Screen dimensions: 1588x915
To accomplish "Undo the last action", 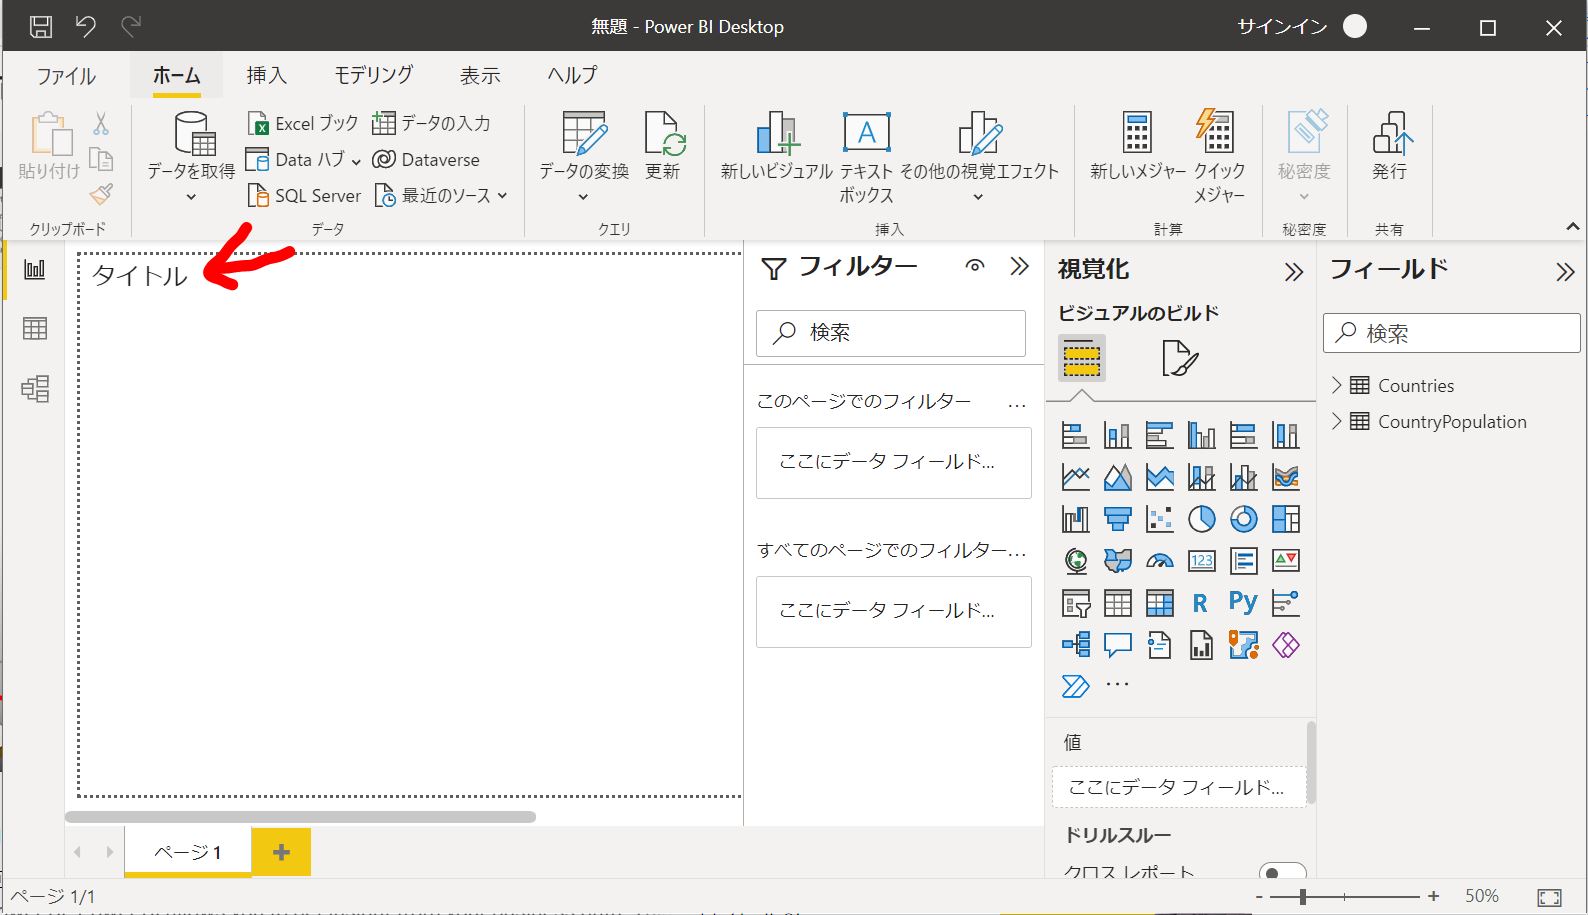I will [86, 26].
